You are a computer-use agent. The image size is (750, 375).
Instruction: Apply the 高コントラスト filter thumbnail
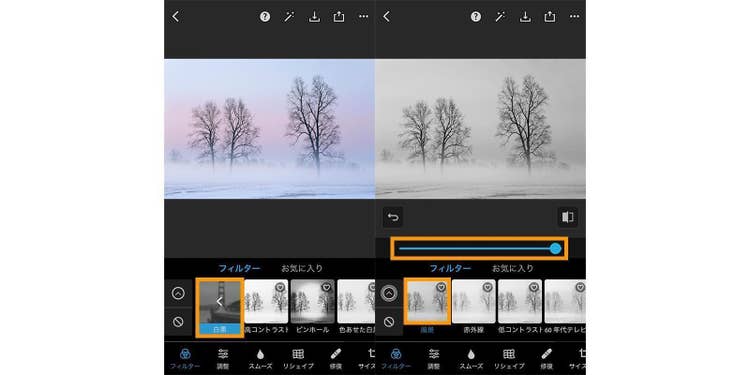click(266, 301)
